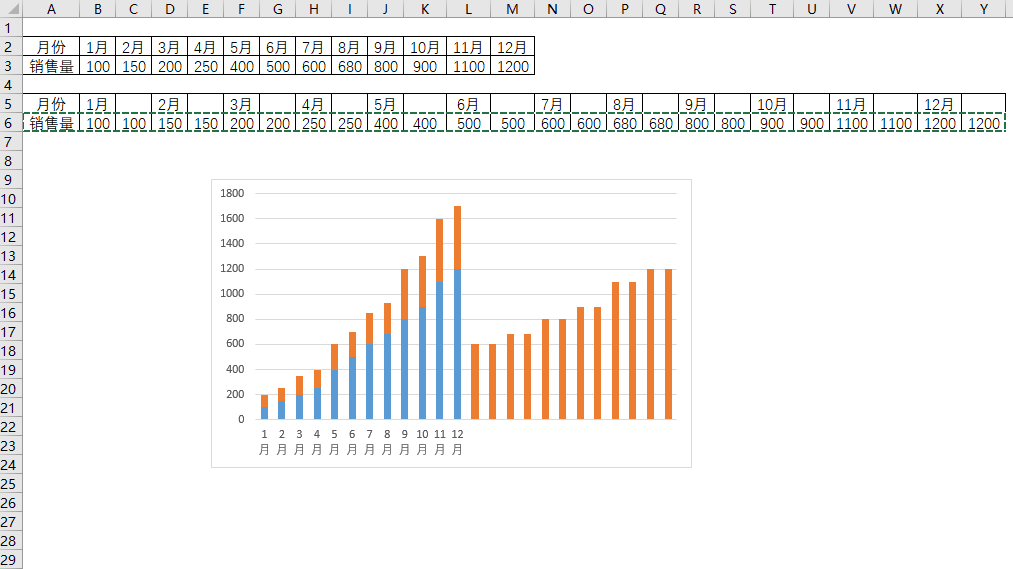The height and width of the screenshot is (569, 1013).
Task: Select column T header
Action: 772,9
